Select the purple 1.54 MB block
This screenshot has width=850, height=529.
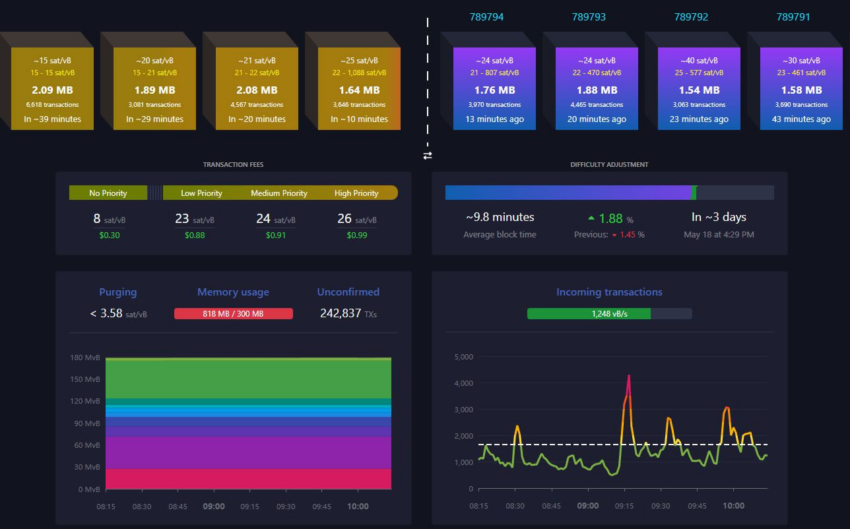[699, 88]
